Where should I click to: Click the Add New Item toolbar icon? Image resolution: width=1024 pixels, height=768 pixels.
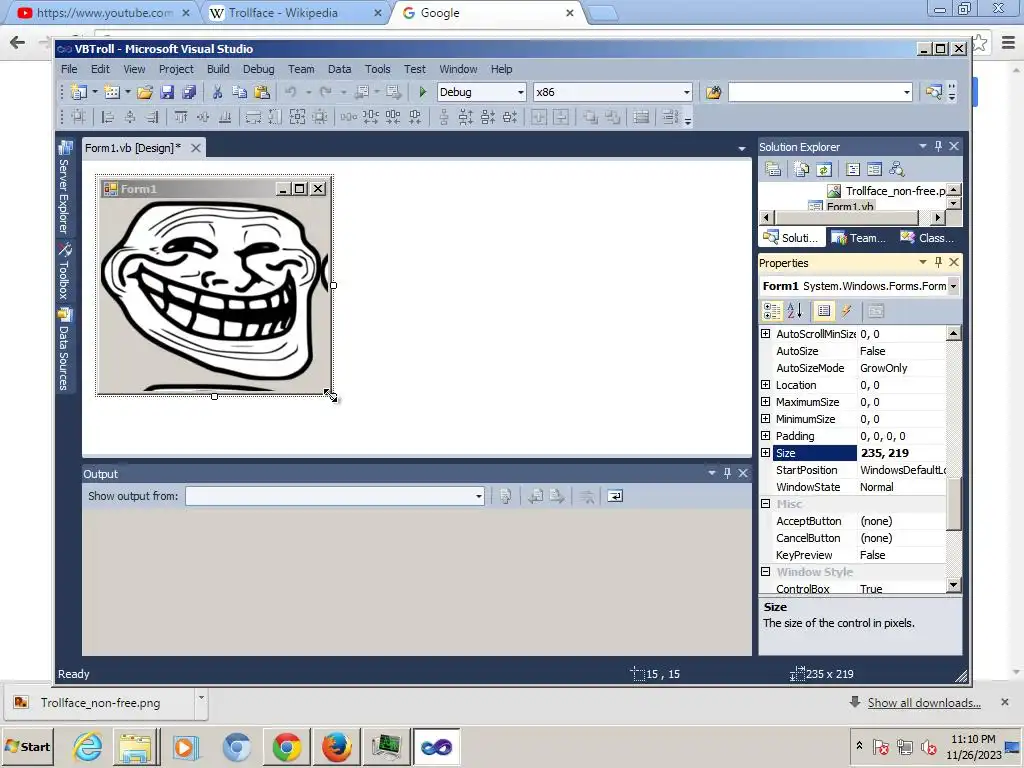pyautogui.click(x=112, y=92)
